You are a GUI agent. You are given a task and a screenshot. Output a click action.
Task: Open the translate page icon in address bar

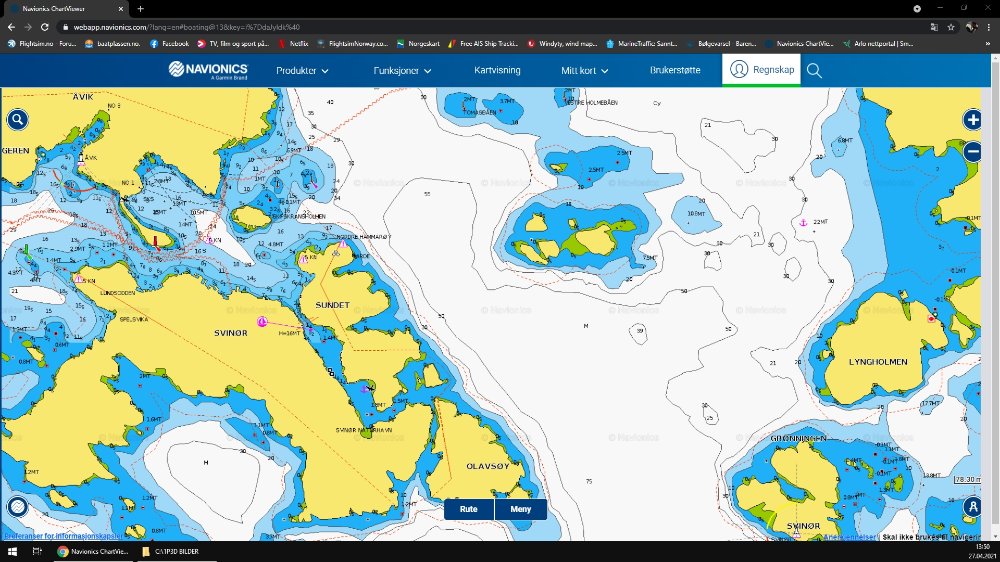point(934,27)
